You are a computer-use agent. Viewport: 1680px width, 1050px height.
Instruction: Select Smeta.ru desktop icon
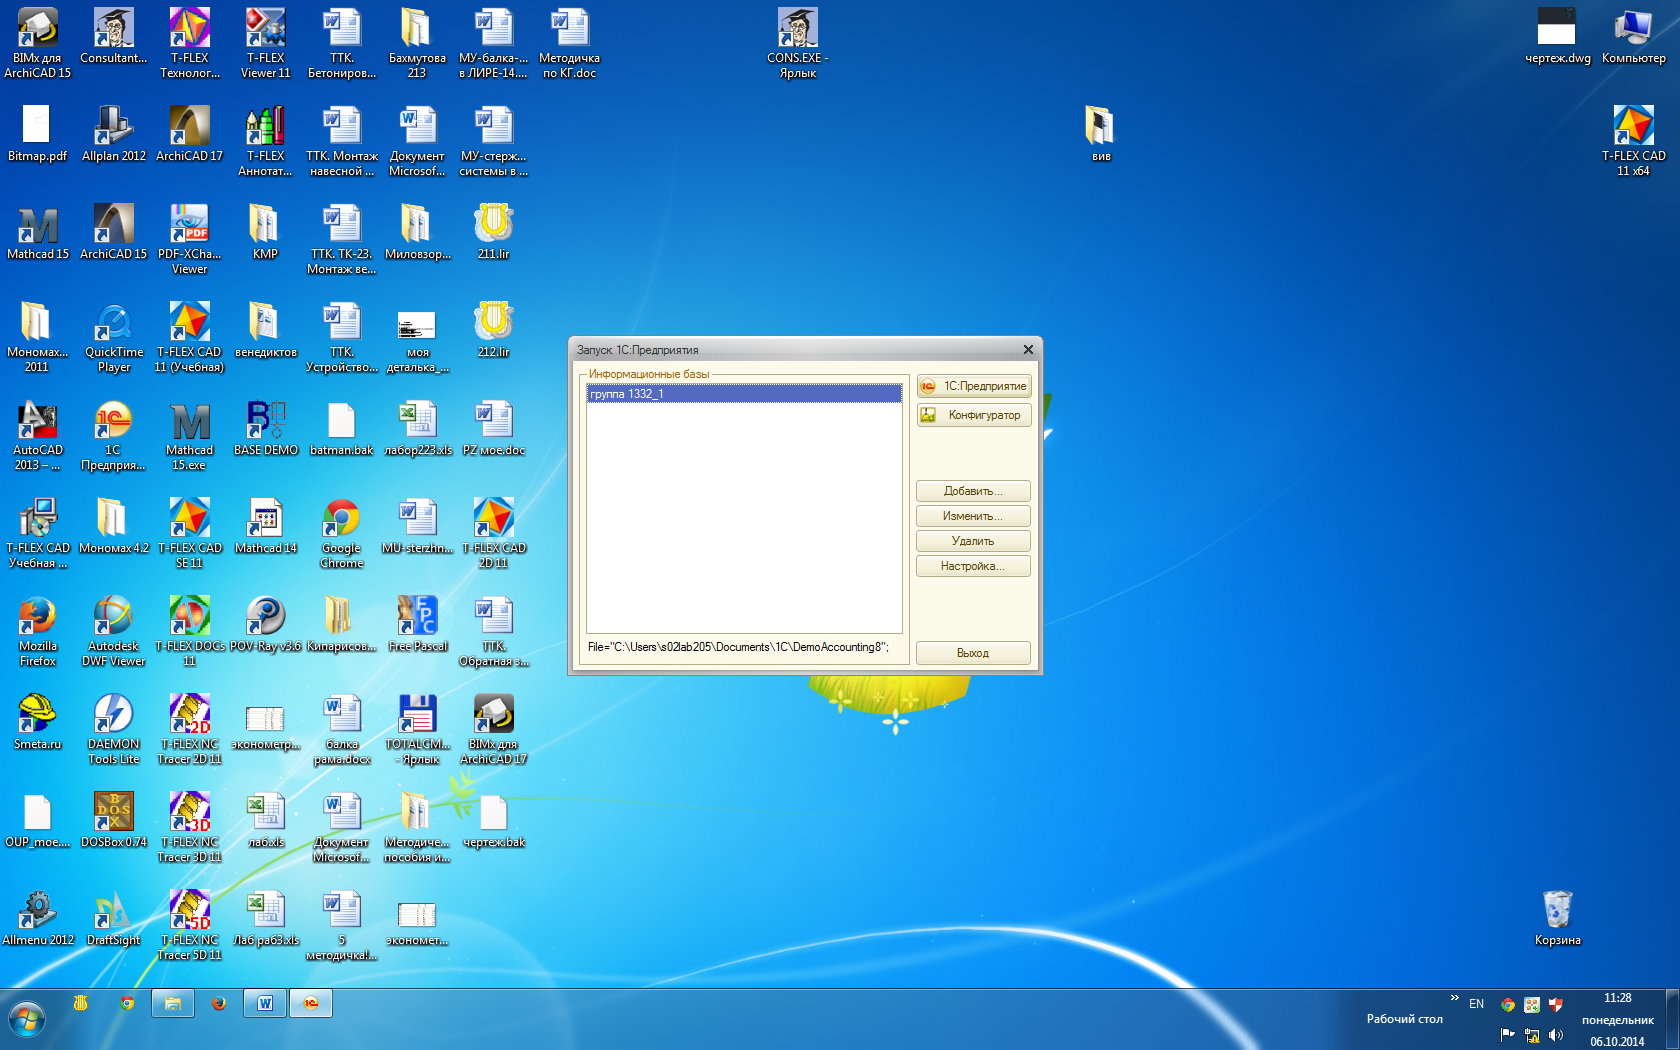point(37,723)
